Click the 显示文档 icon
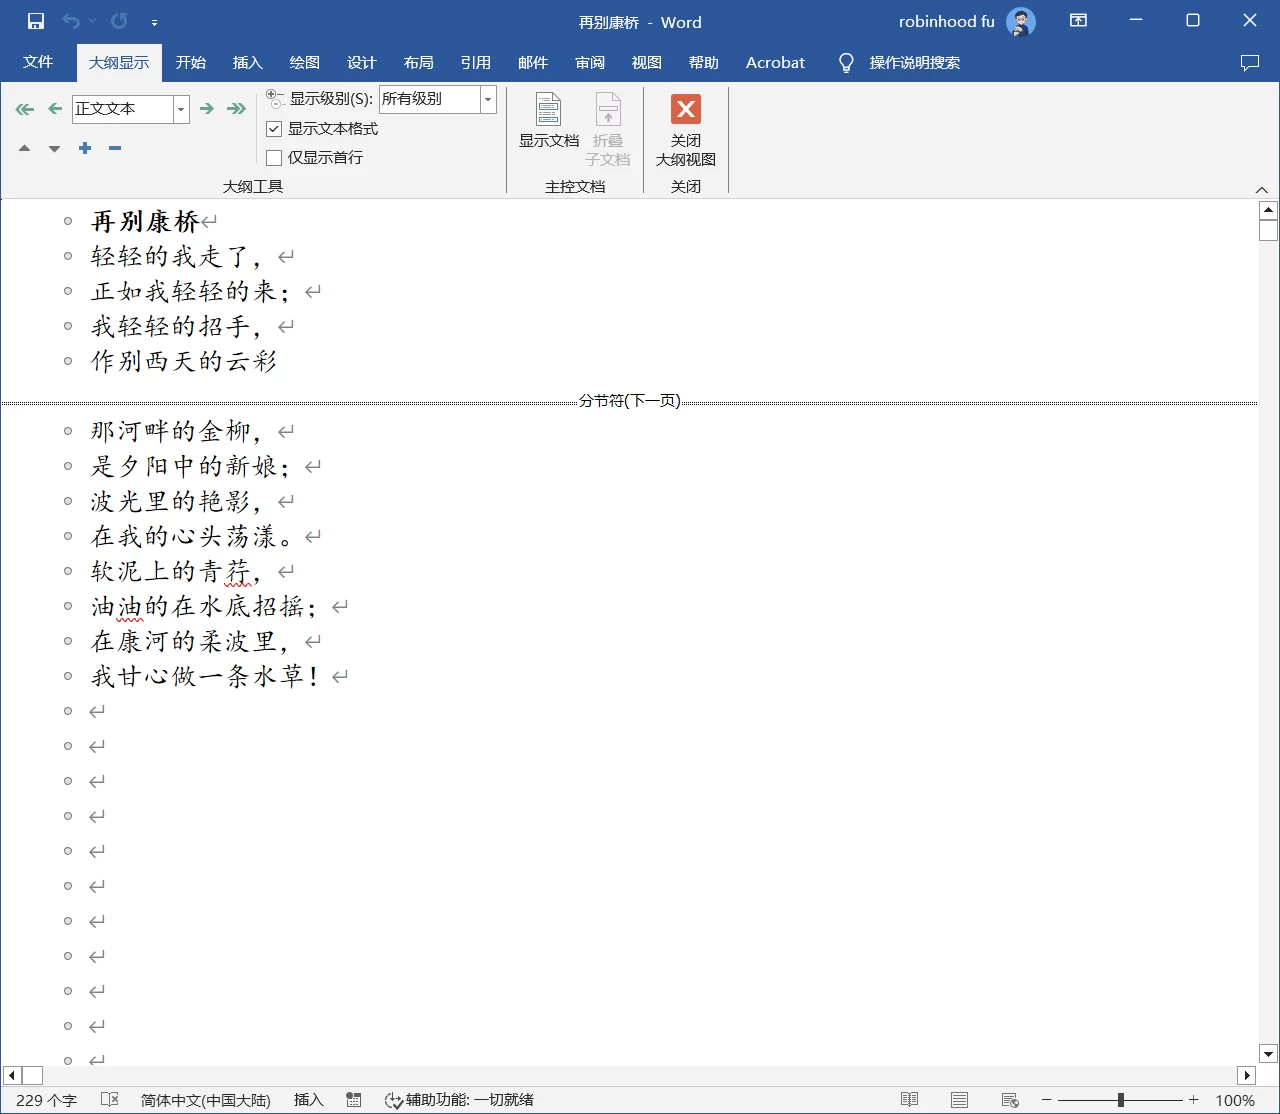 (x=549, y=121)
